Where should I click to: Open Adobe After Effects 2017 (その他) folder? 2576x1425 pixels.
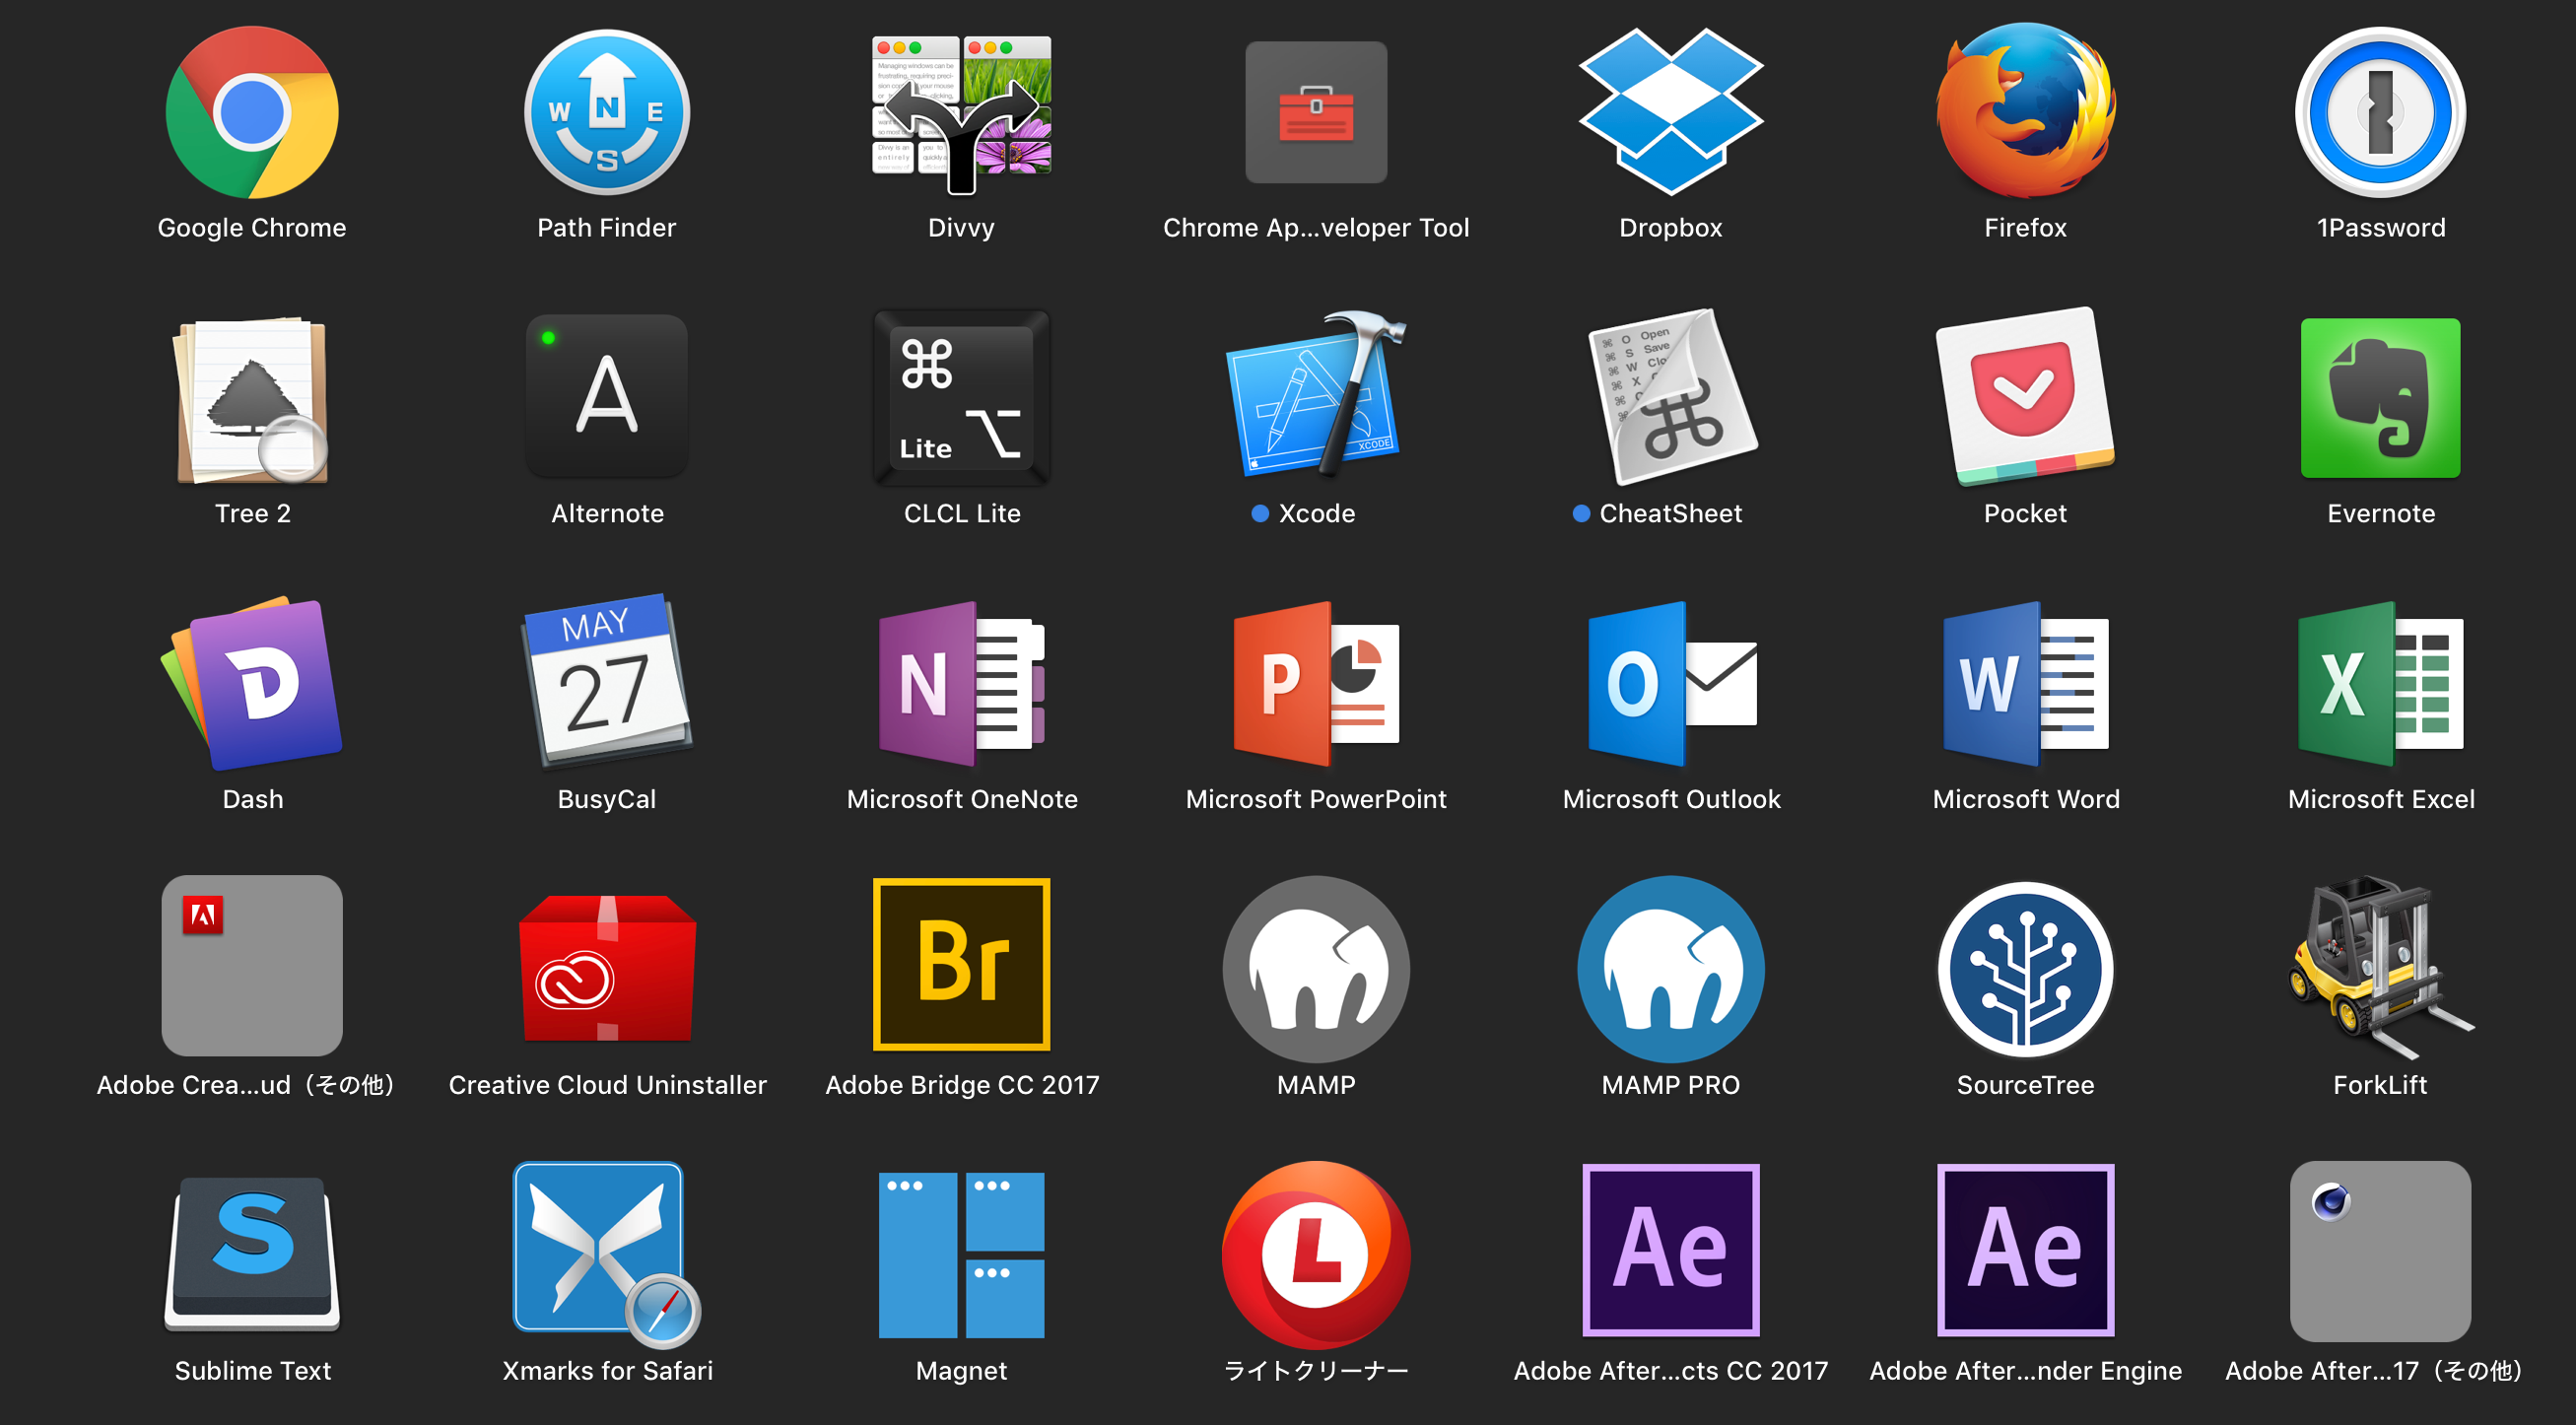[2381, 1251]
